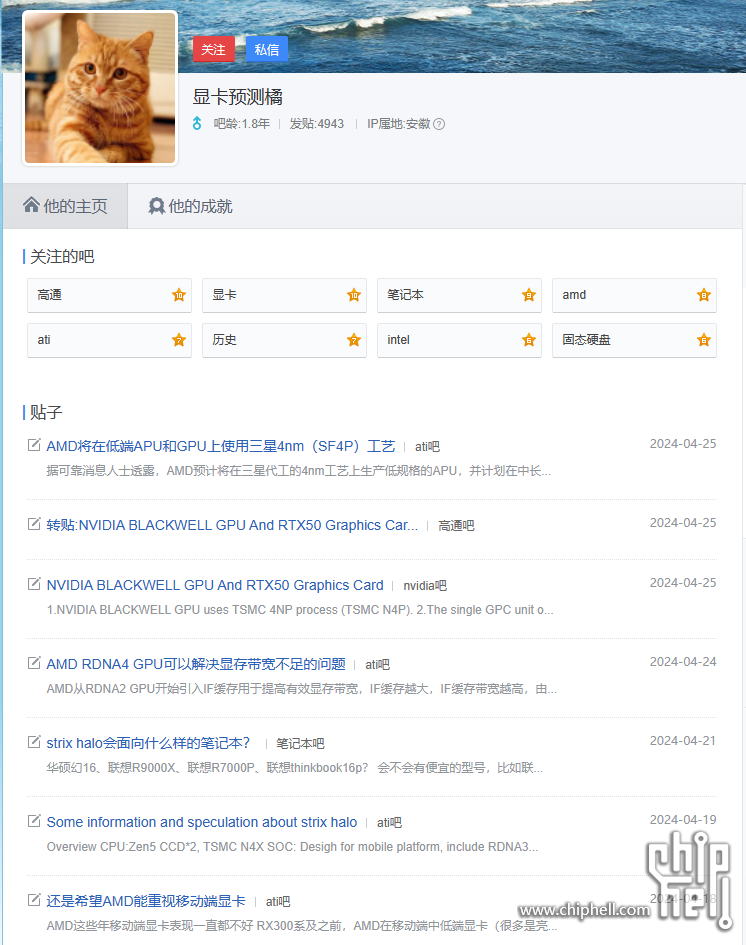The image size is (746, 945).
Task: Click the 发贴:4943 post count
Action: pos(316,124)
